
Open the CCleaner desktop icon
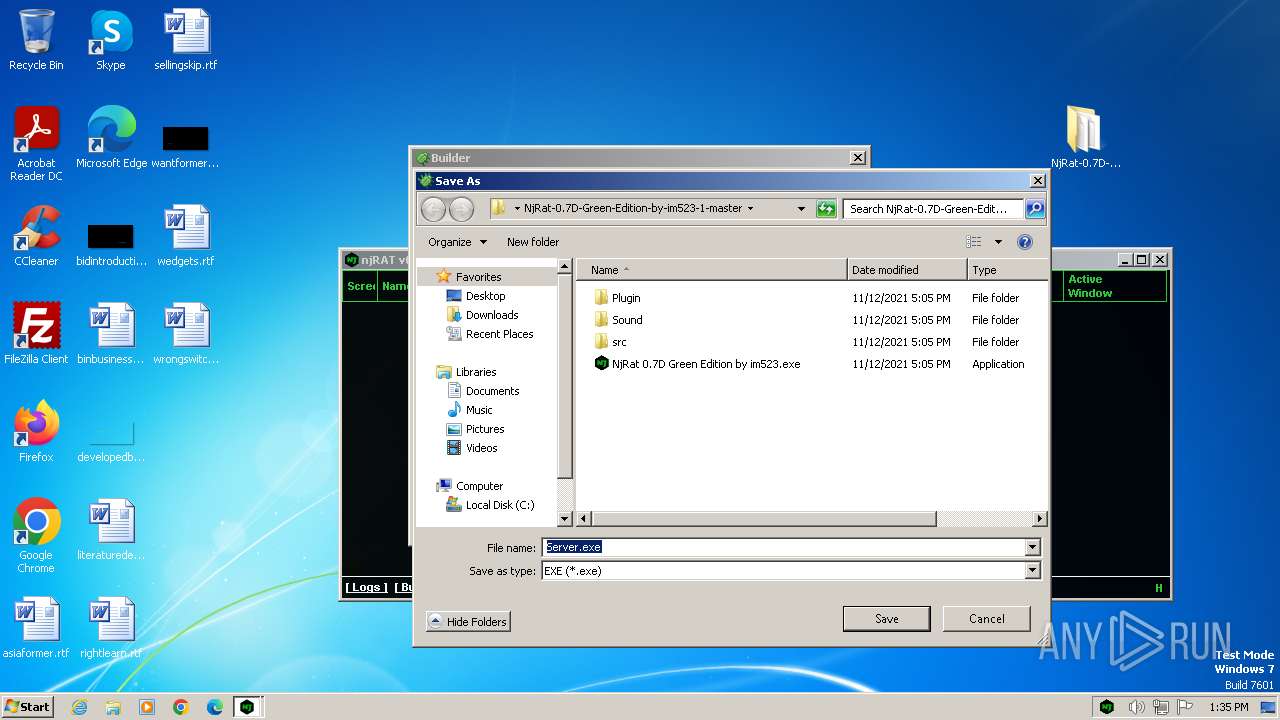click(x=36, y=236)
